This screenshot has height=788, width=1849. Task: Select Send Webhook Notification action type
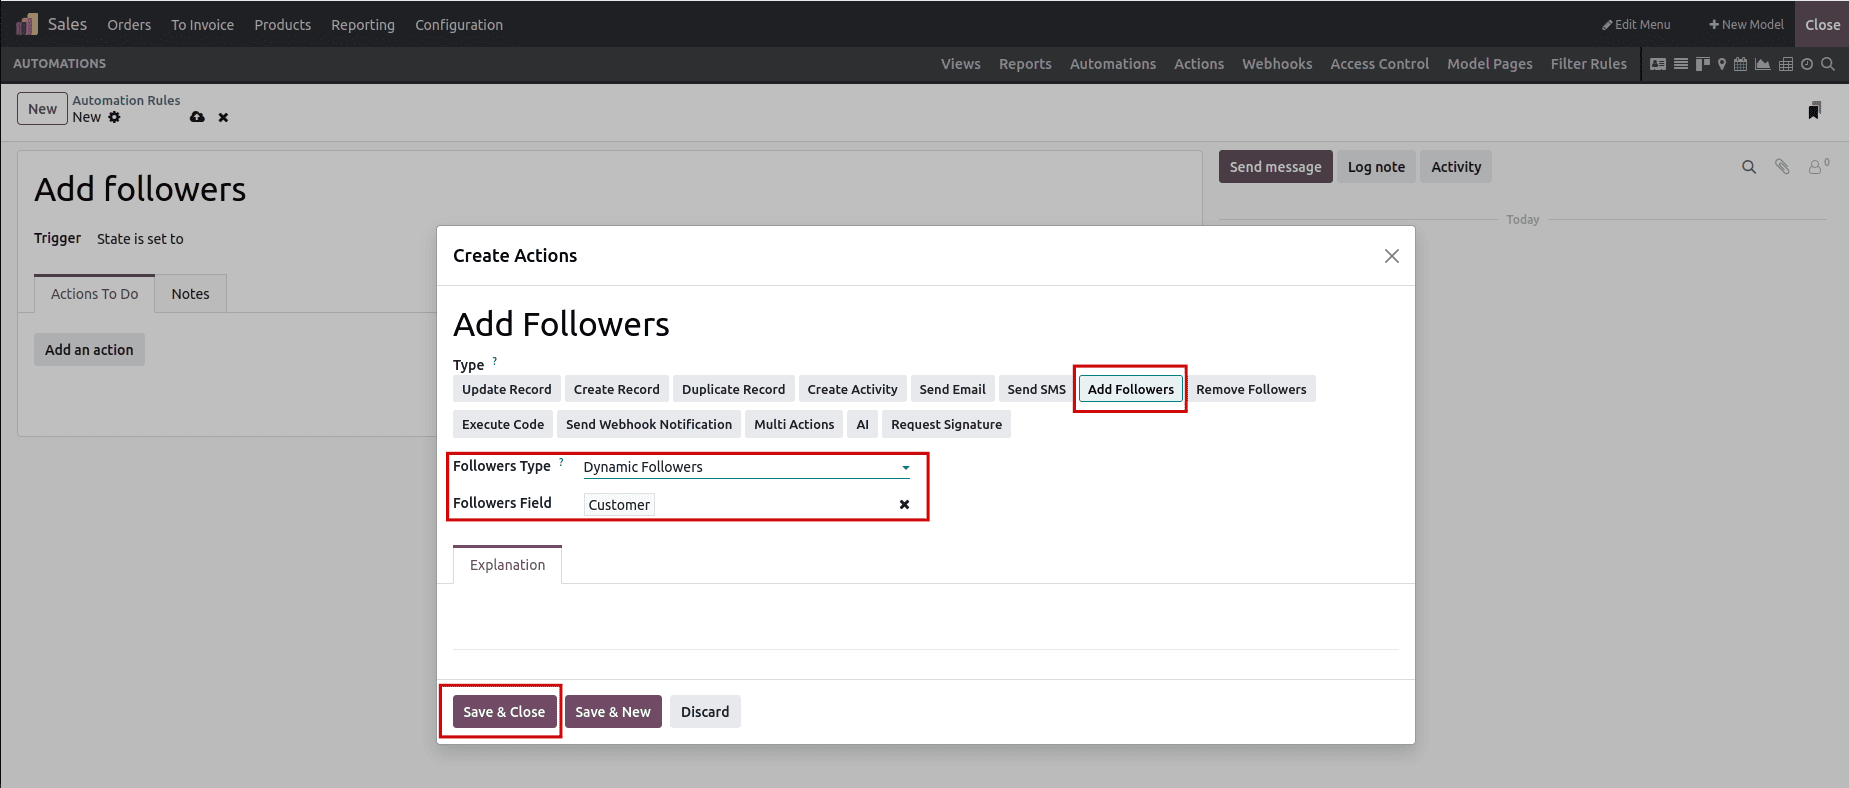[649, 424]
